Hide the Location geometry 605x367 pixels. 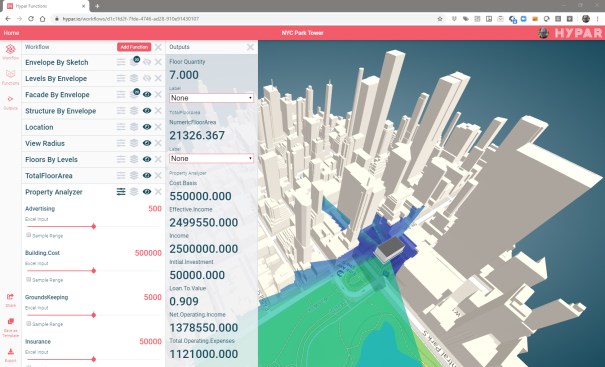(147, 127)
